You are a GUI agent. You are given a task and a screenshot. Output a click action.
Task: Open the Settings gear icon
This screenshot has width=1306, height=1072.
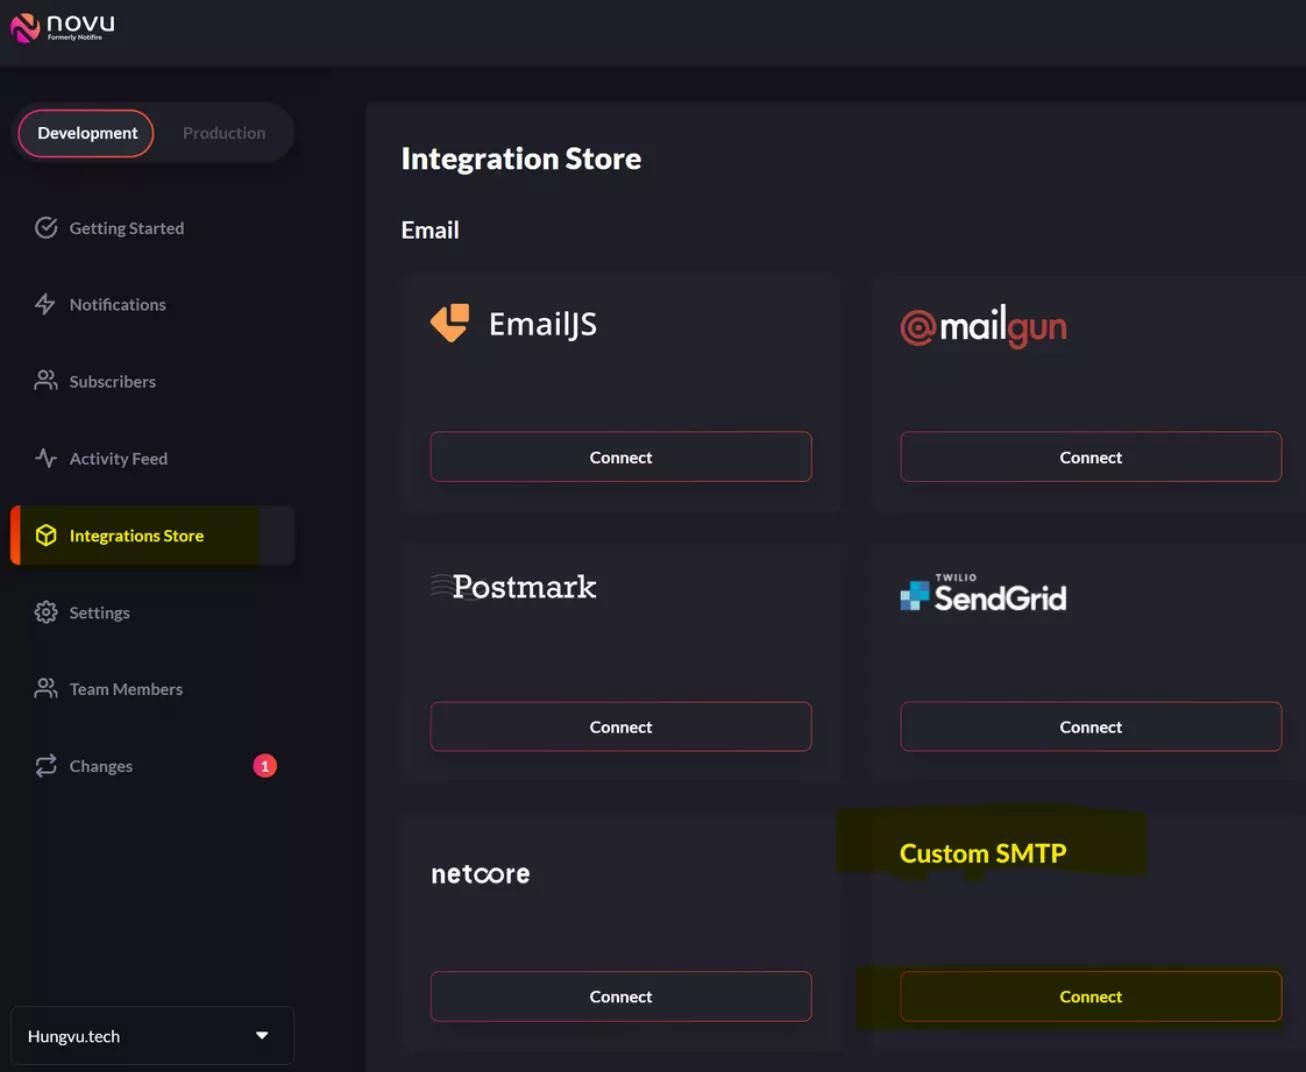point(46,612)
